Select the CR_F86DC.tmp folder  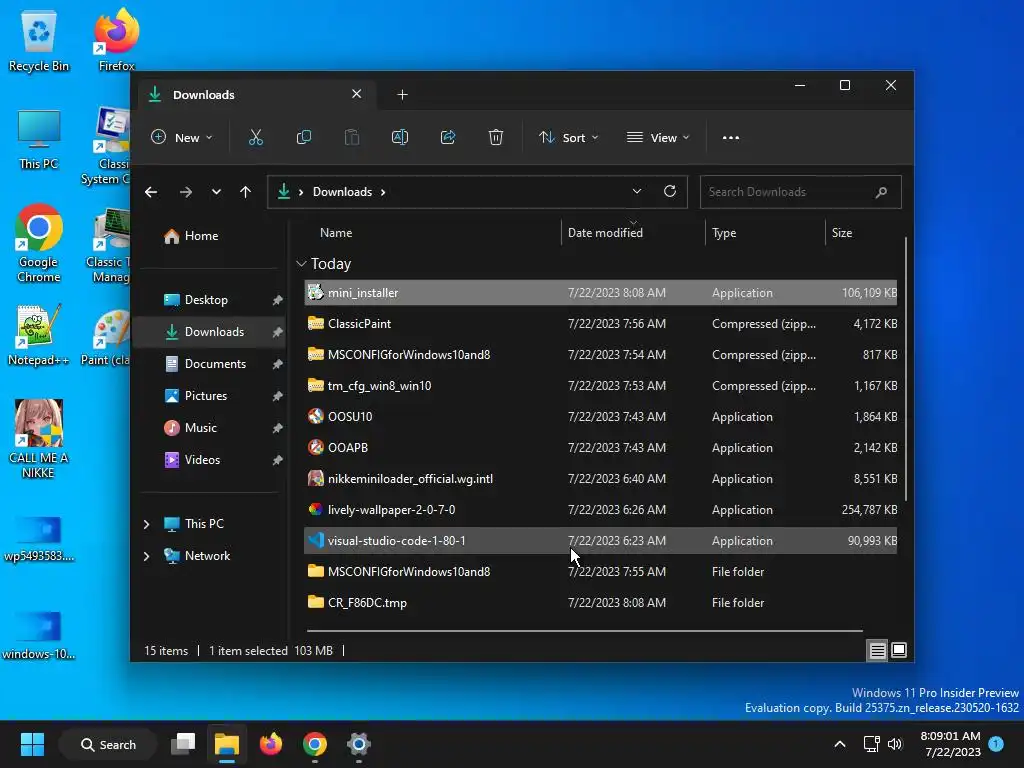(x=600, y=603)
